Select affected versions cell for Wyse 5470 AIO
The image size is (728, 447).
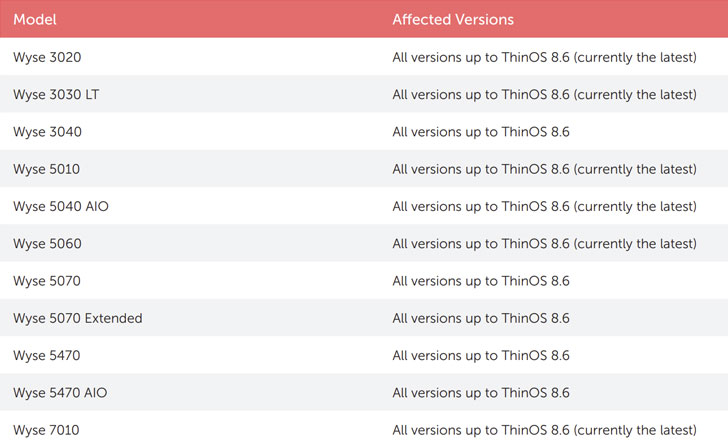tap(481, 393)
